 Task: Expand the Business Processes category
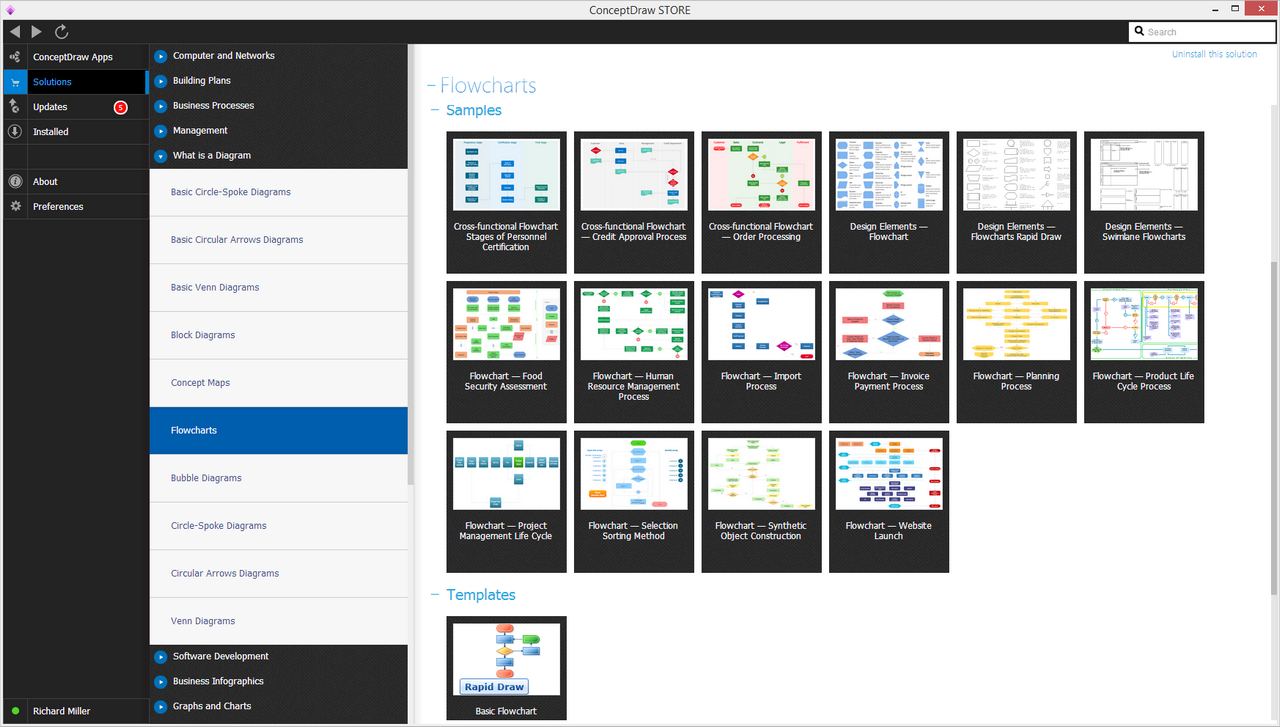(161, 106)
